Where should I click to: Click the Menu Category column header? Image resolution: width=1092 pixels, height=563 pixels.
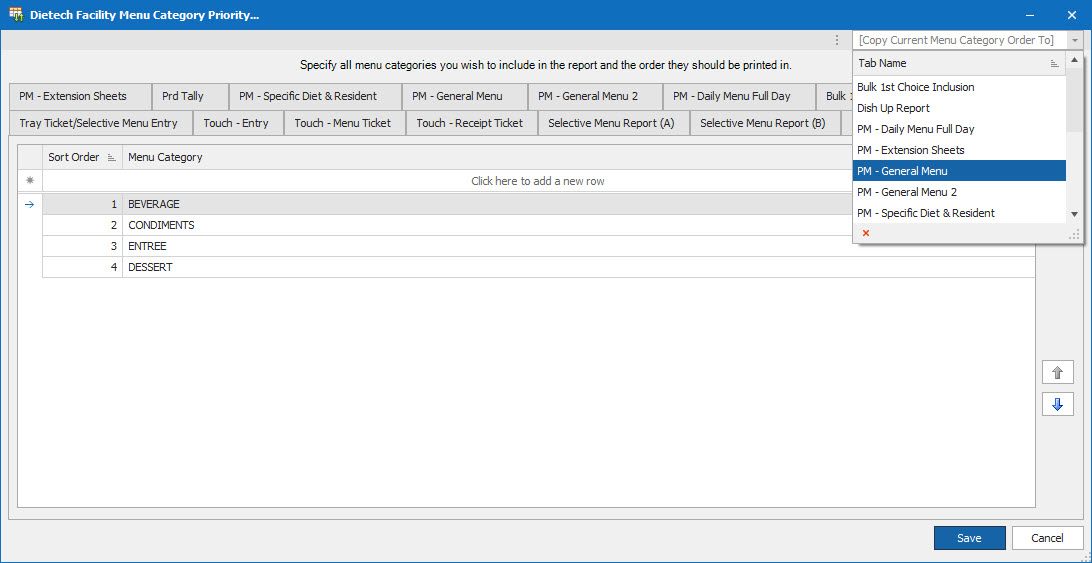579,157
